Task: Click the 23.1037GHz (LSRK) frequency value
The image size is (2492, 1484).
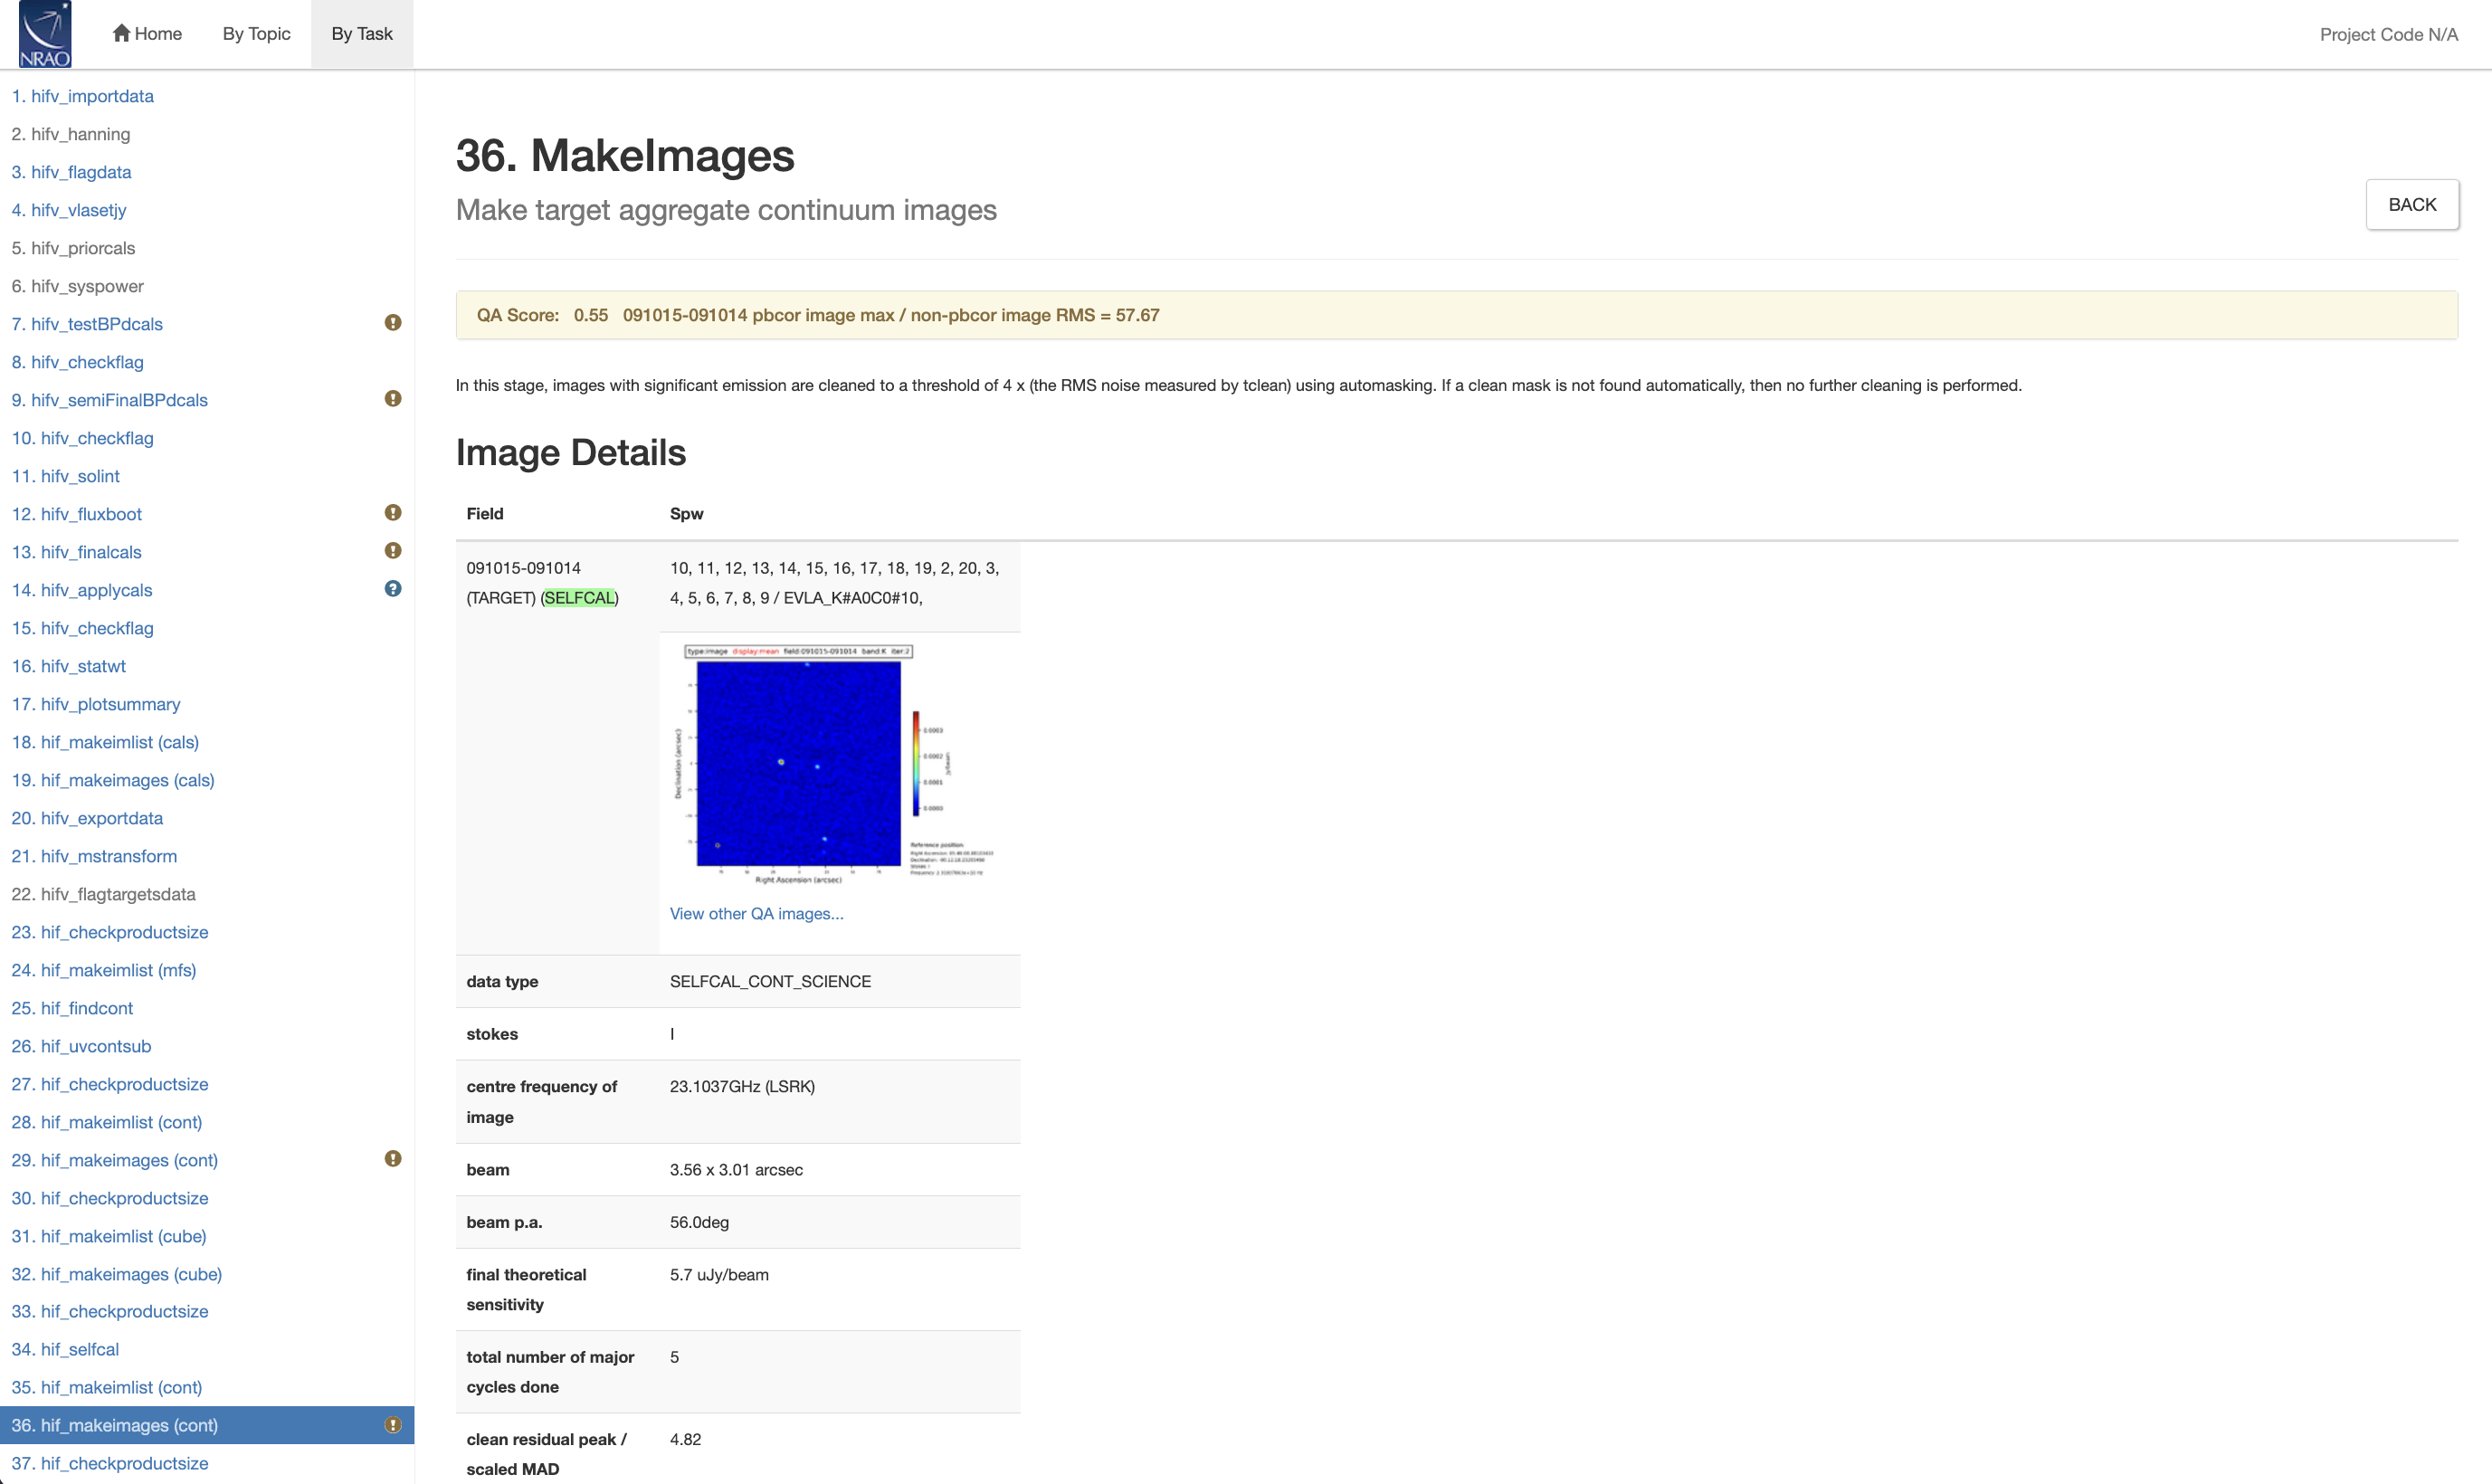Action: [742, 1086]
